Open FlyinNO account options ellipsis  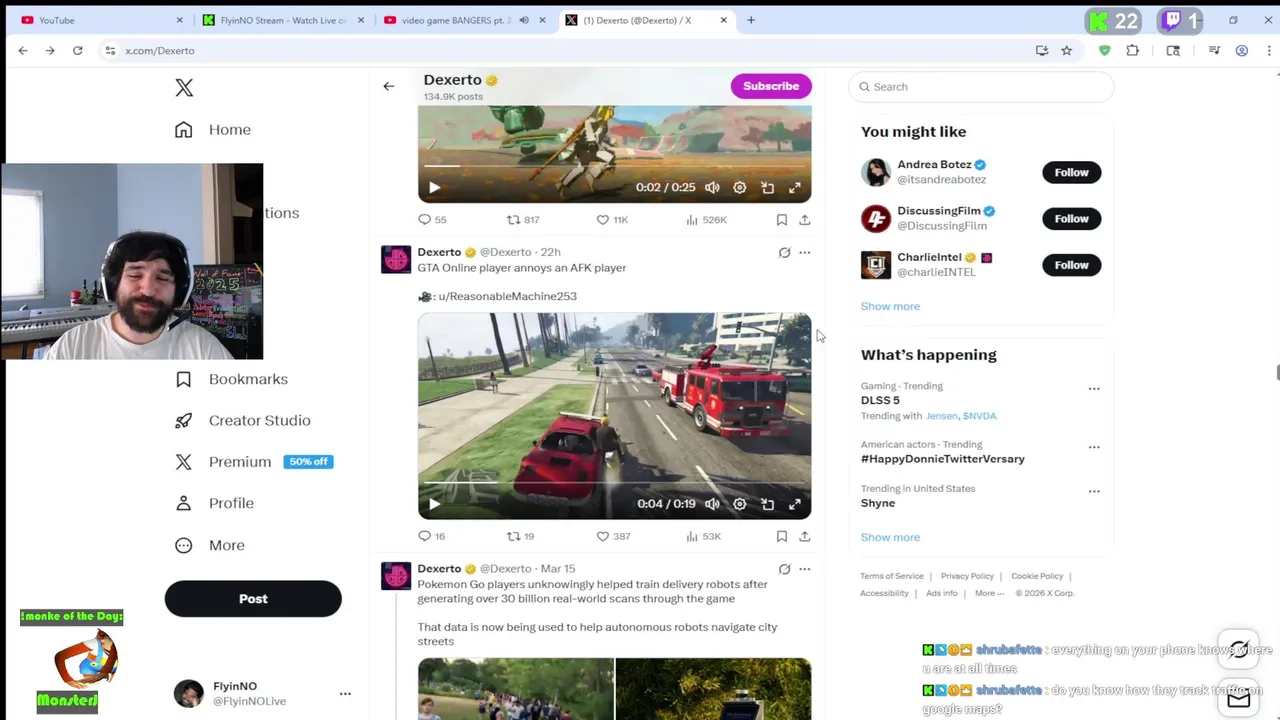pos(345,694)
